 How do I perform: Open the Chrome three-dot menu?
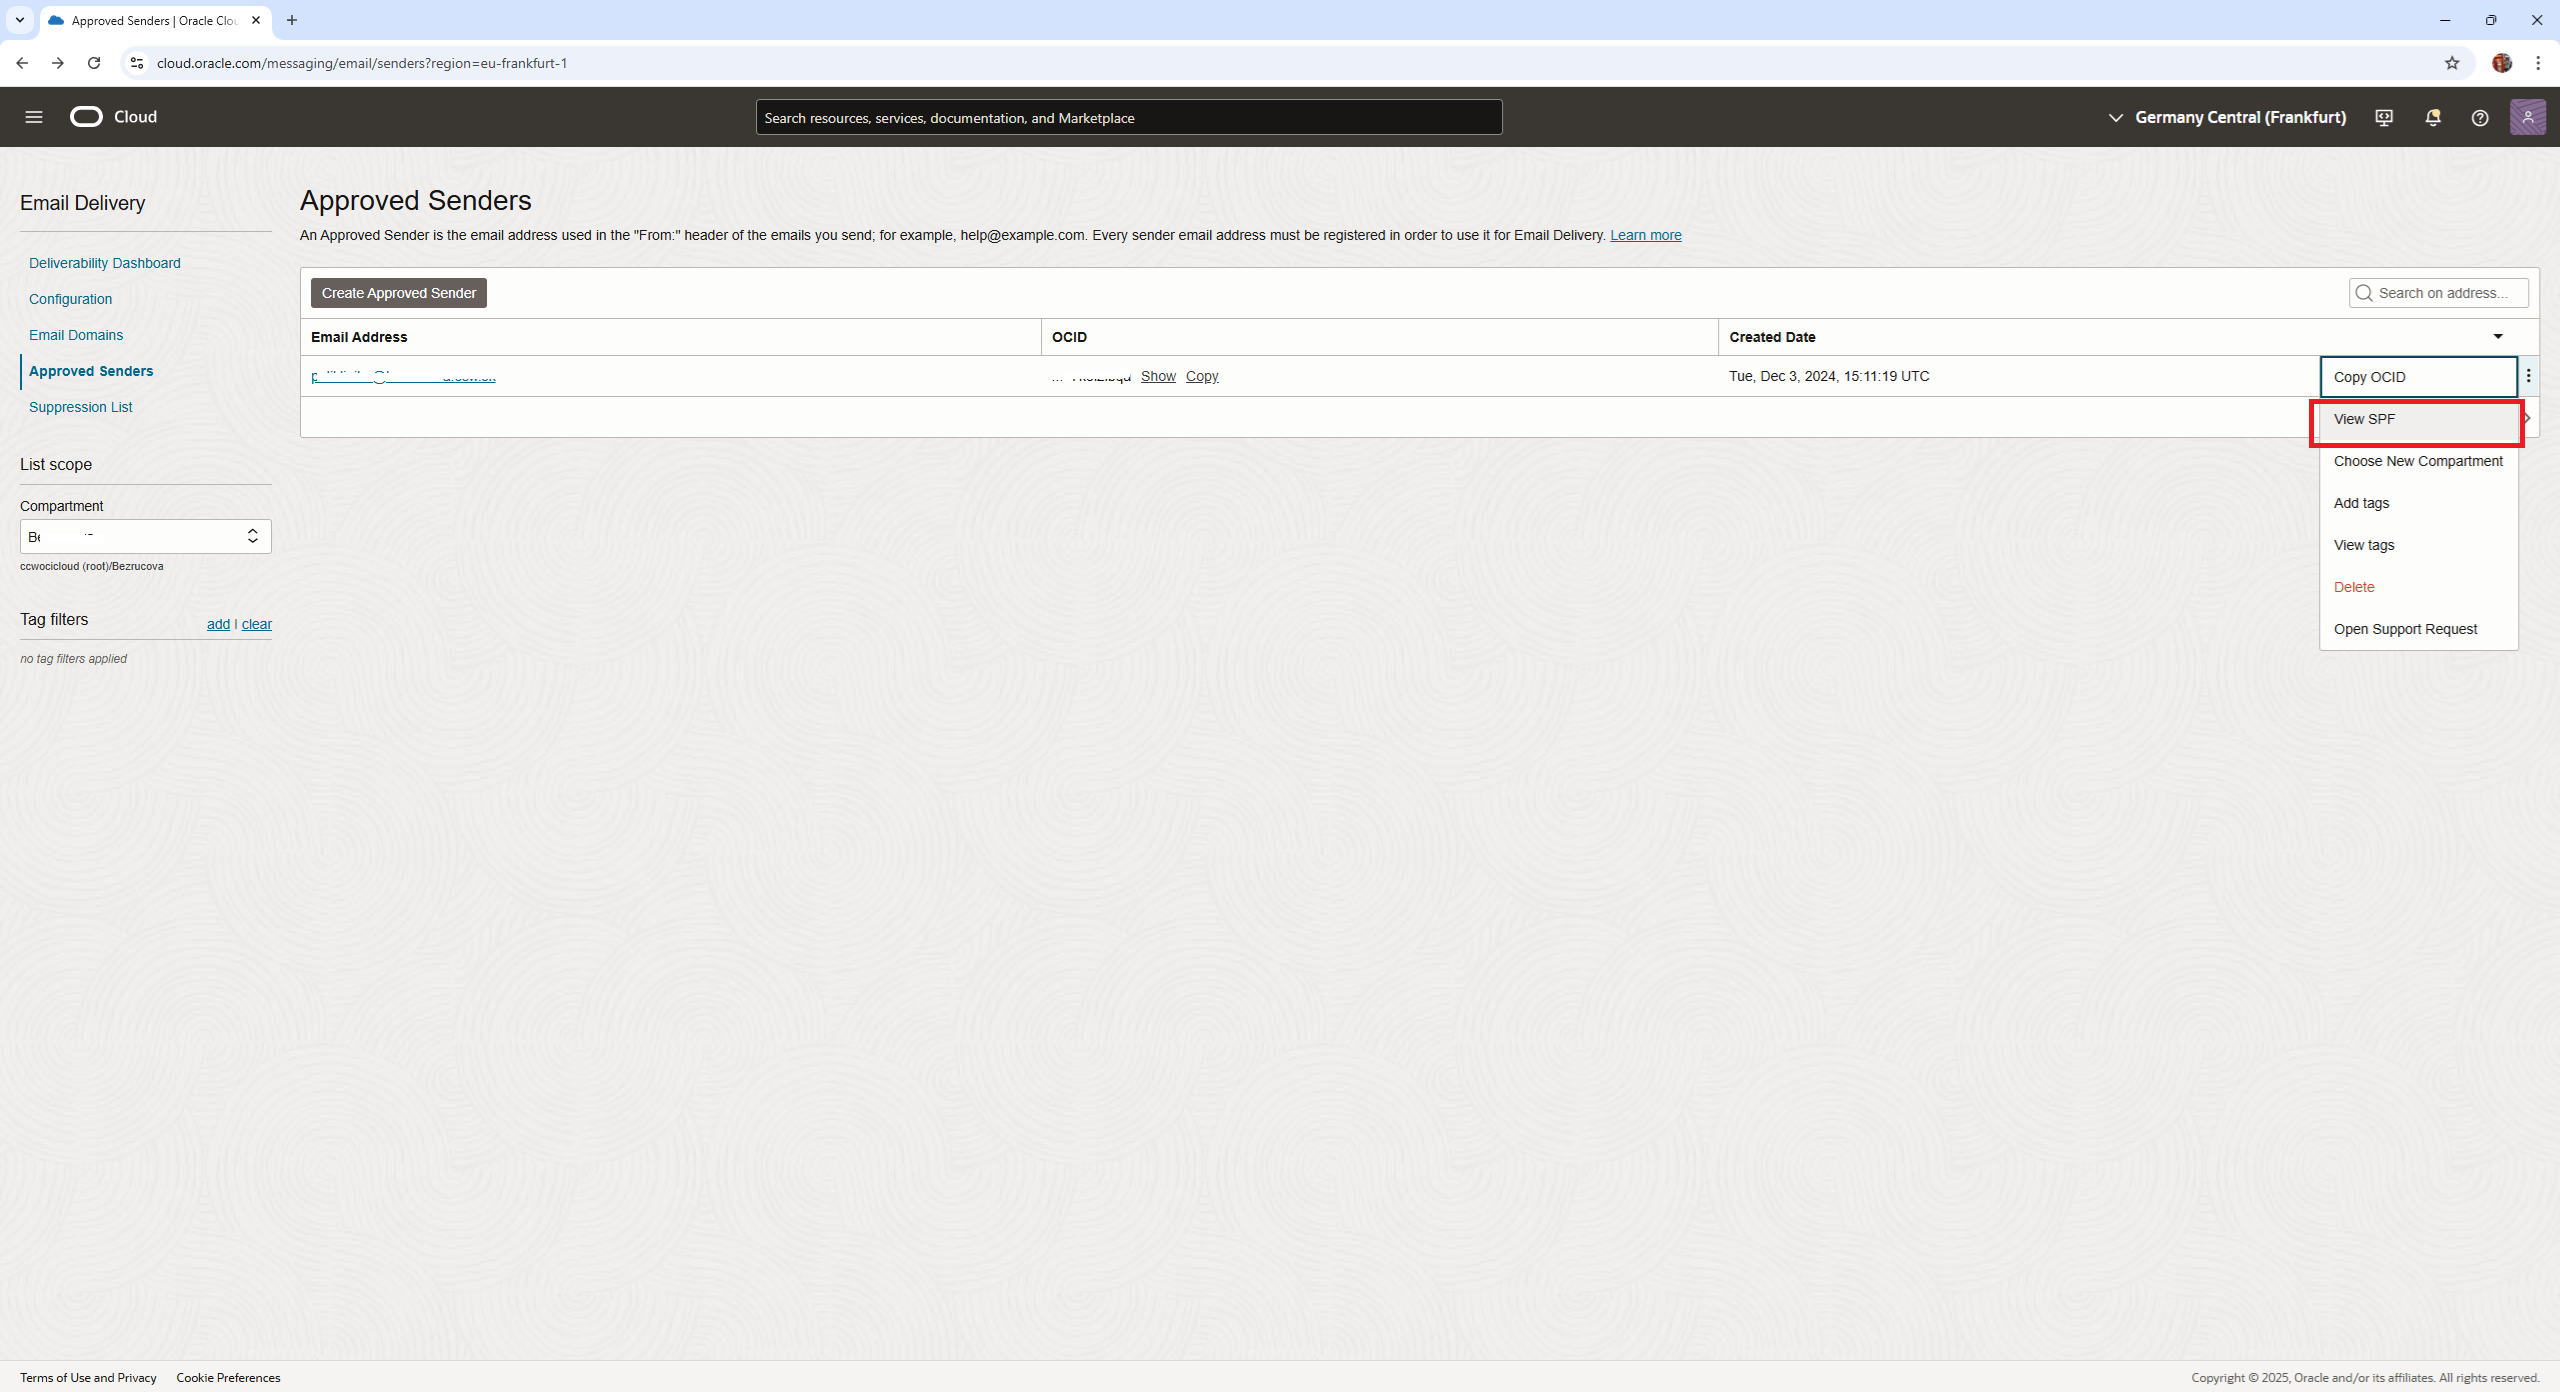point(2538,63)
